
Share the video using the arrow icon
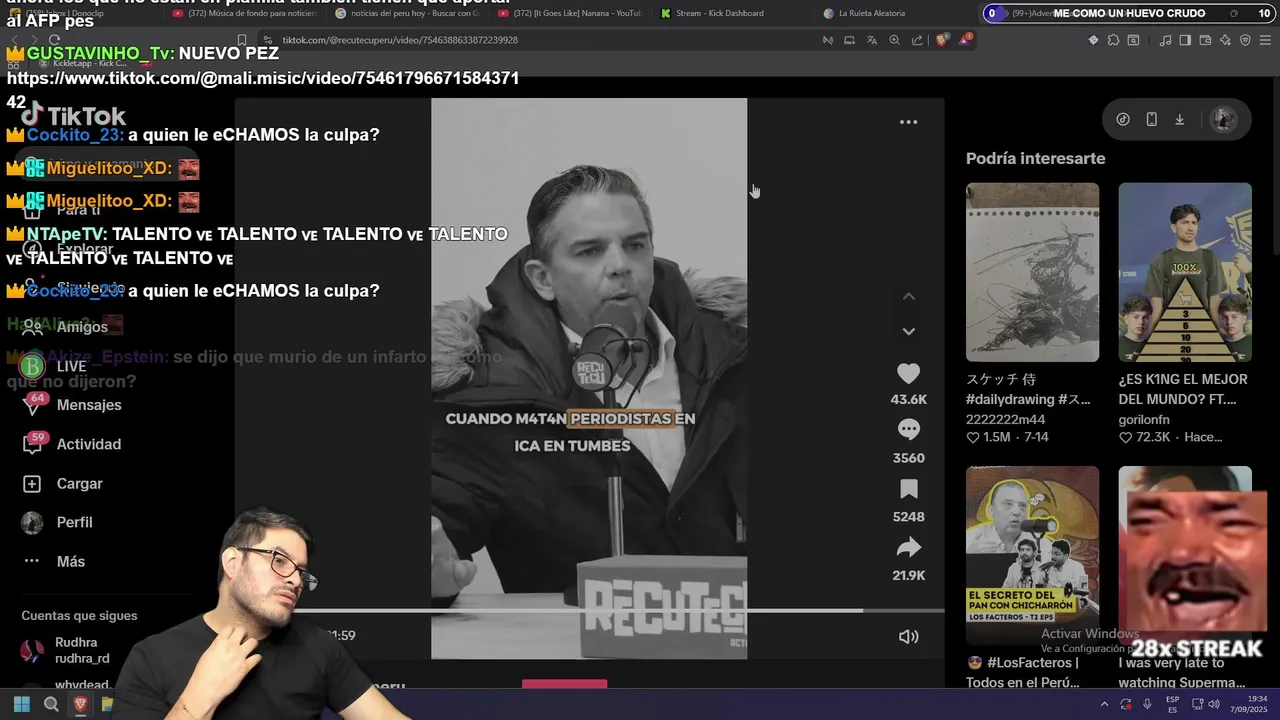click(908, 548)
